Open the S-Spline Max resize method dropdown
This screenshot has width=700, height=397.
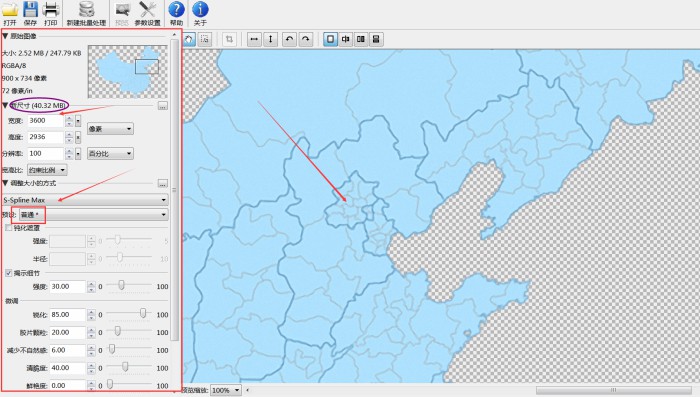(x=85, y=200)
